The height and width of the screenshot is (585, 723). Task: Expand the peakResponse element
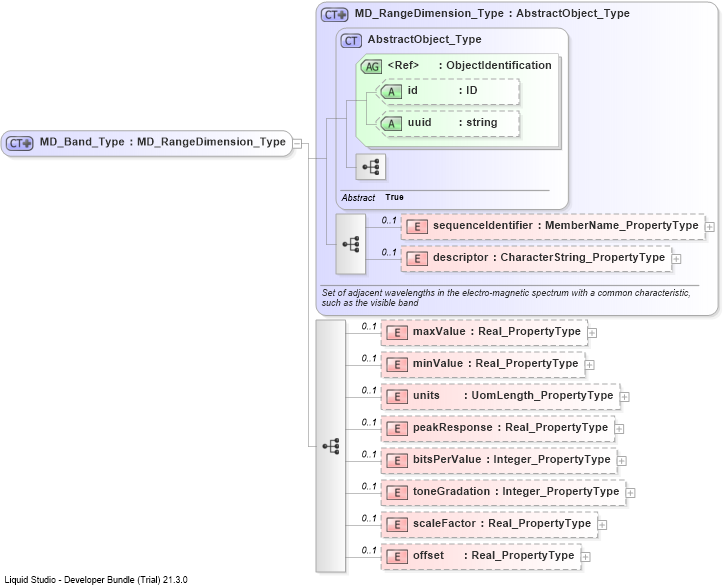[x=619, y=429]
